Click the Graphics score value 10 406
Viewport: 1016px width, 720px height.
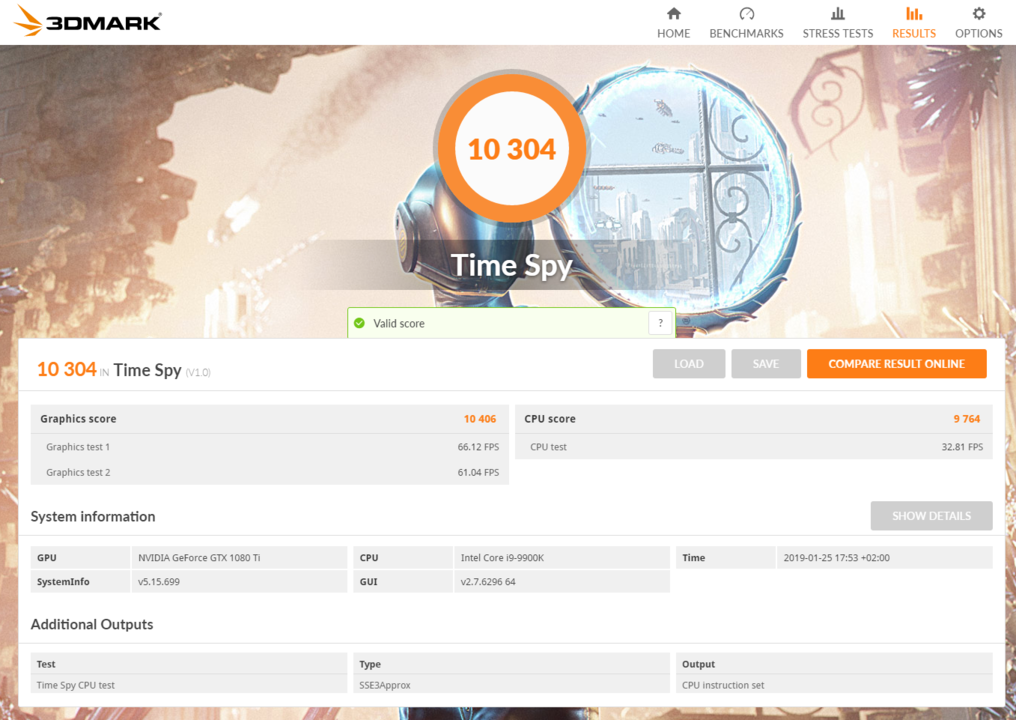pyautogui.click(x=480, y=419)
